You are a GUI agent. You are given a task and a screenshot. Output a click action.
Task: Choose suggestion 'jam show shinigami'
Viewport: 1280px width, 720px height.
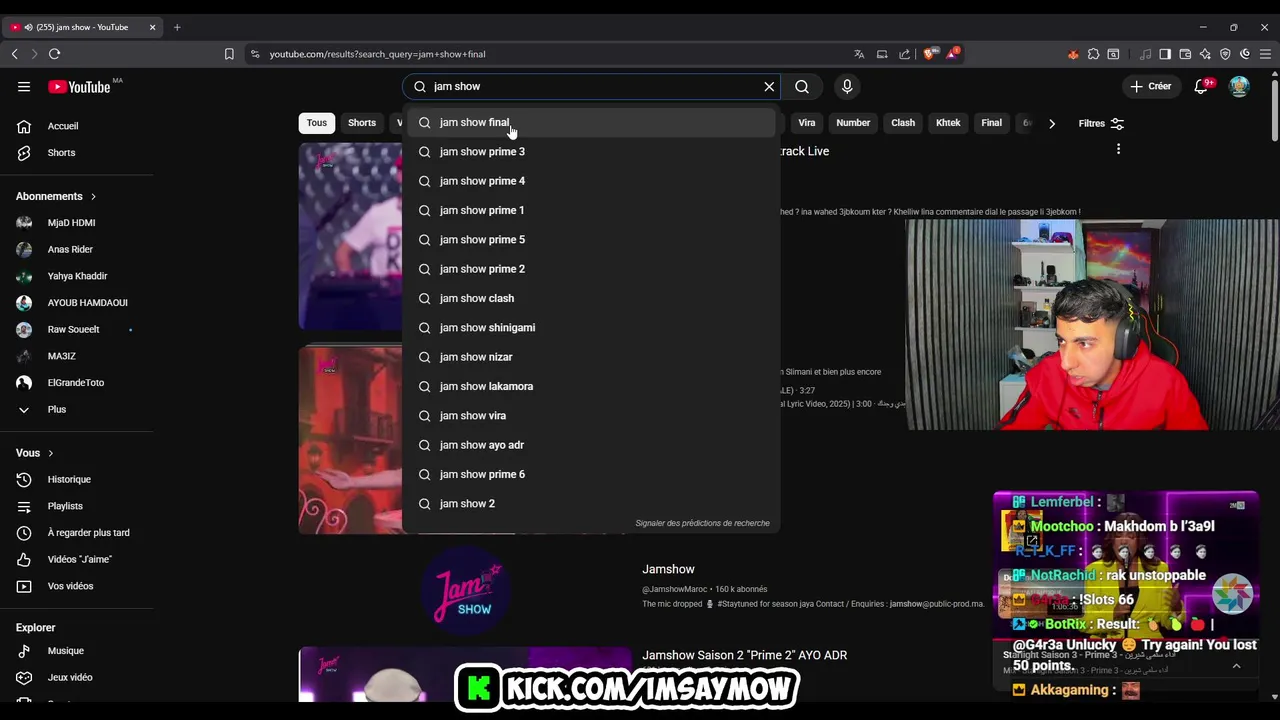(591, 328)
